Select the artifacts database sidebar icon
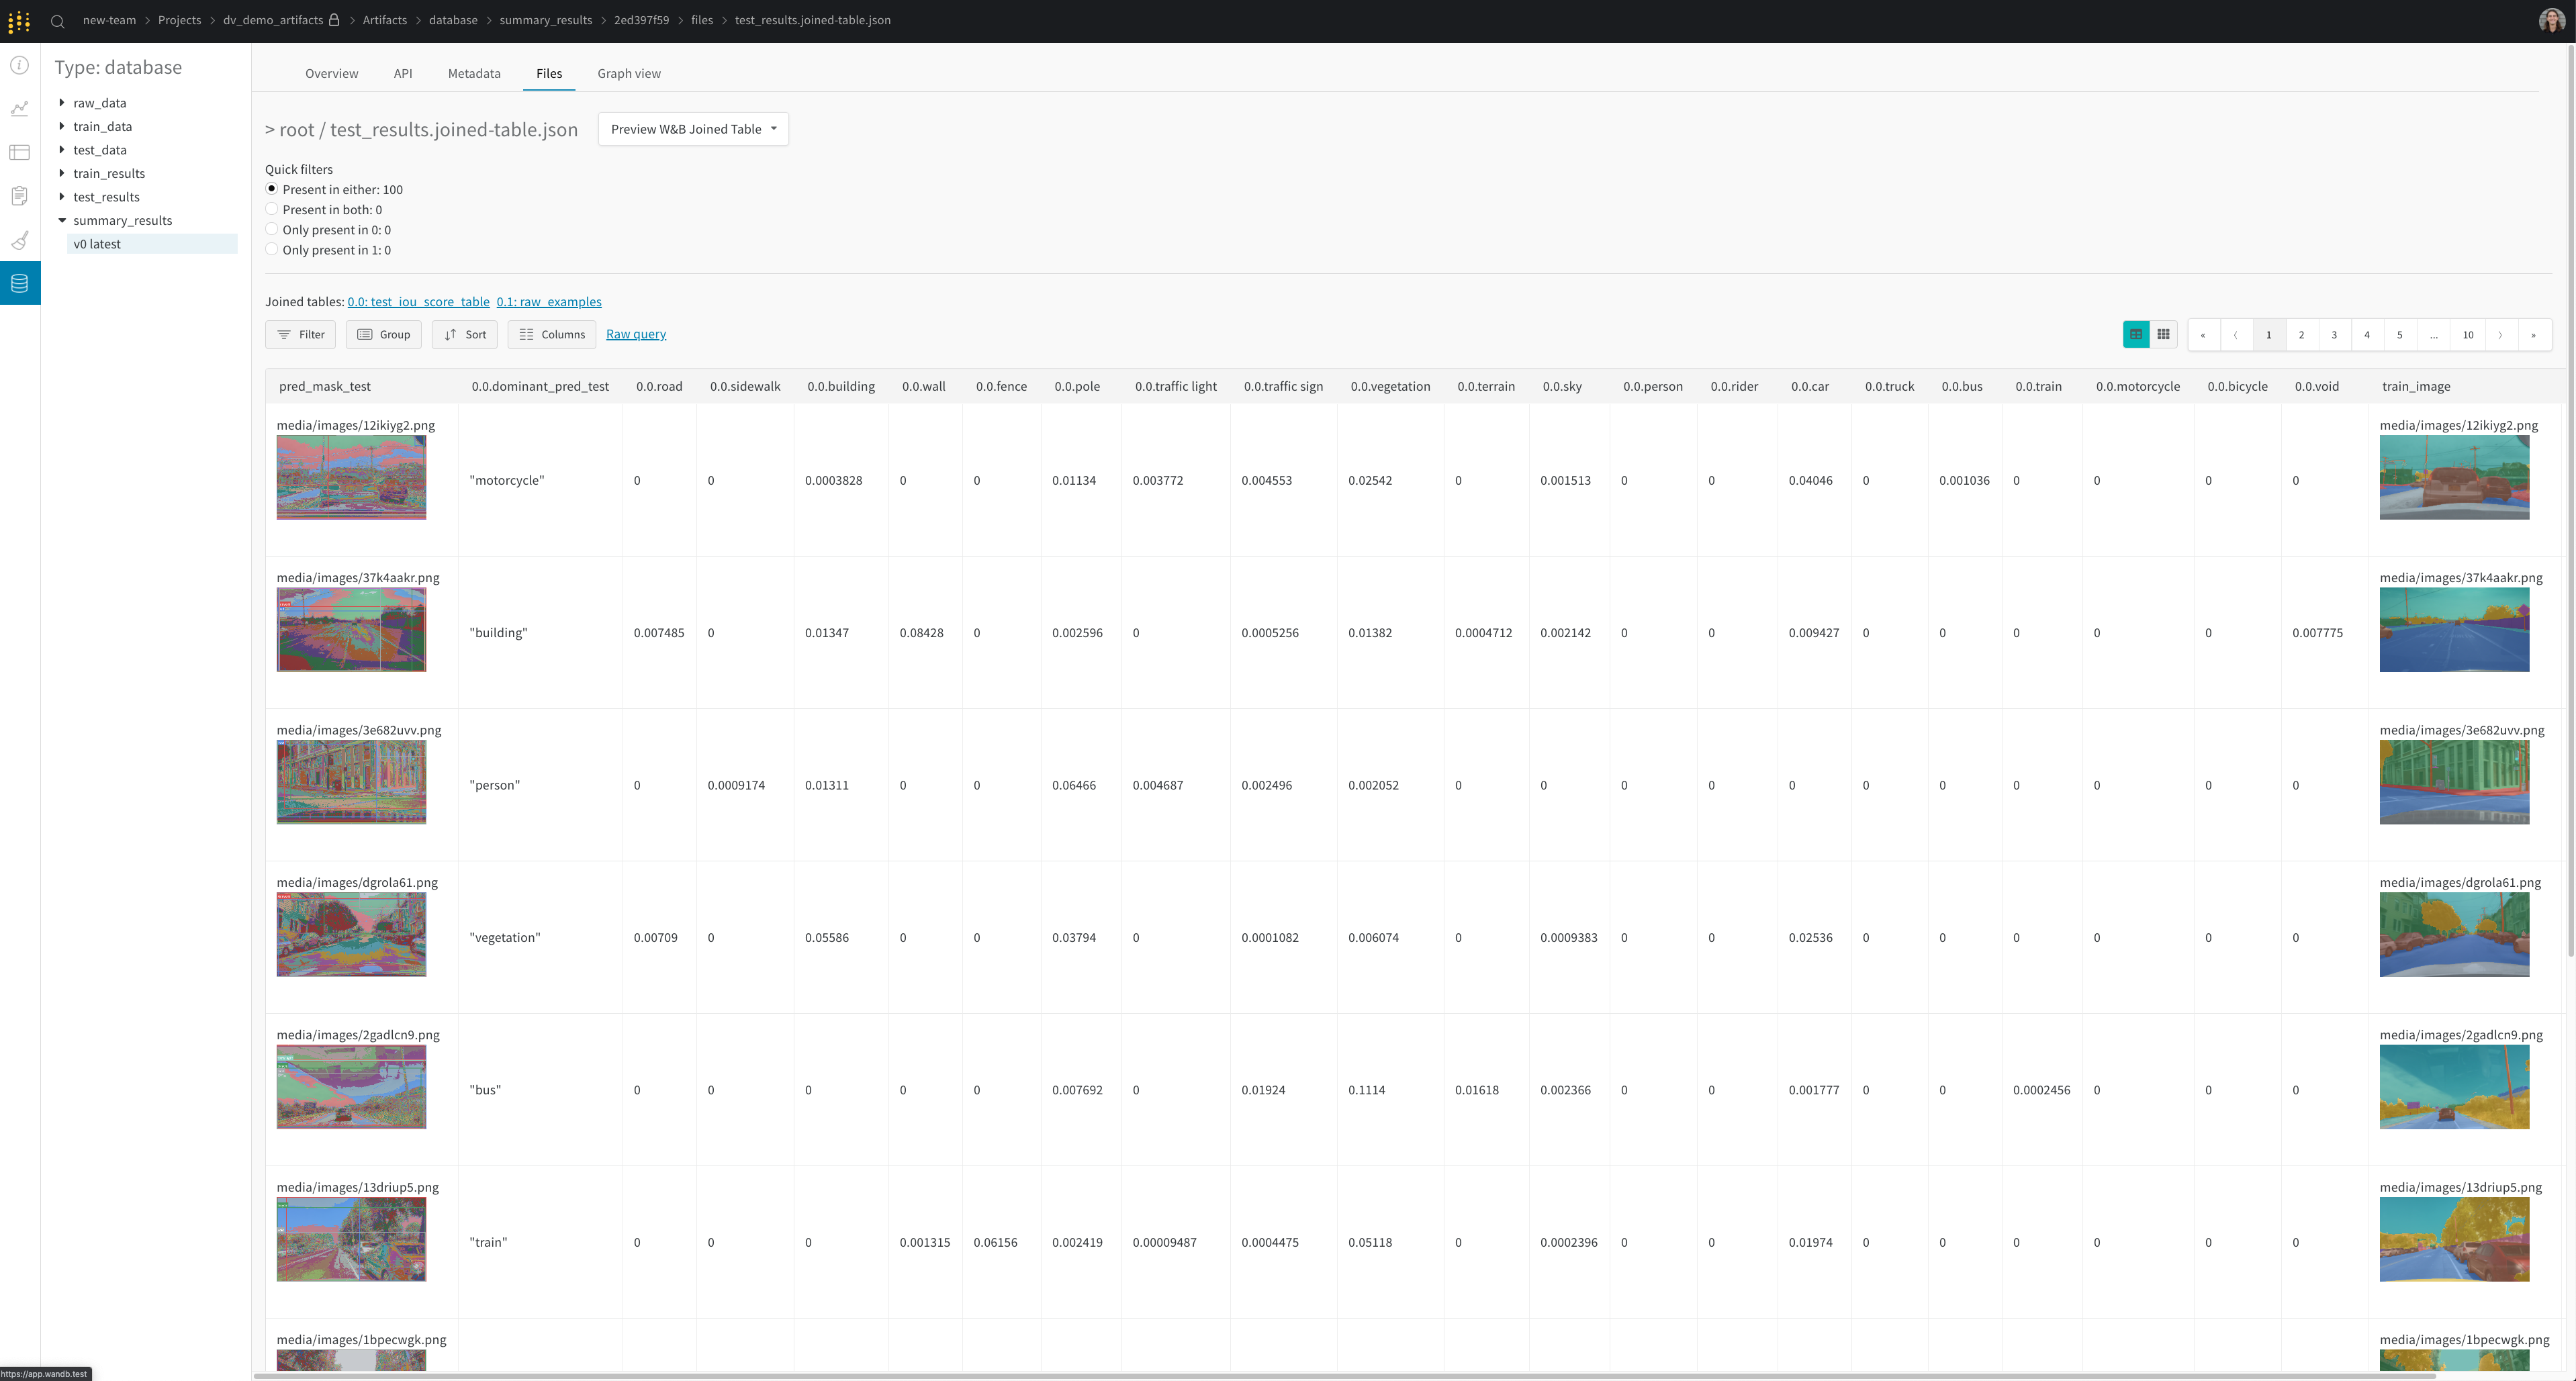The height and width of the screenshot is (1381, 2576). click(20, 283)
